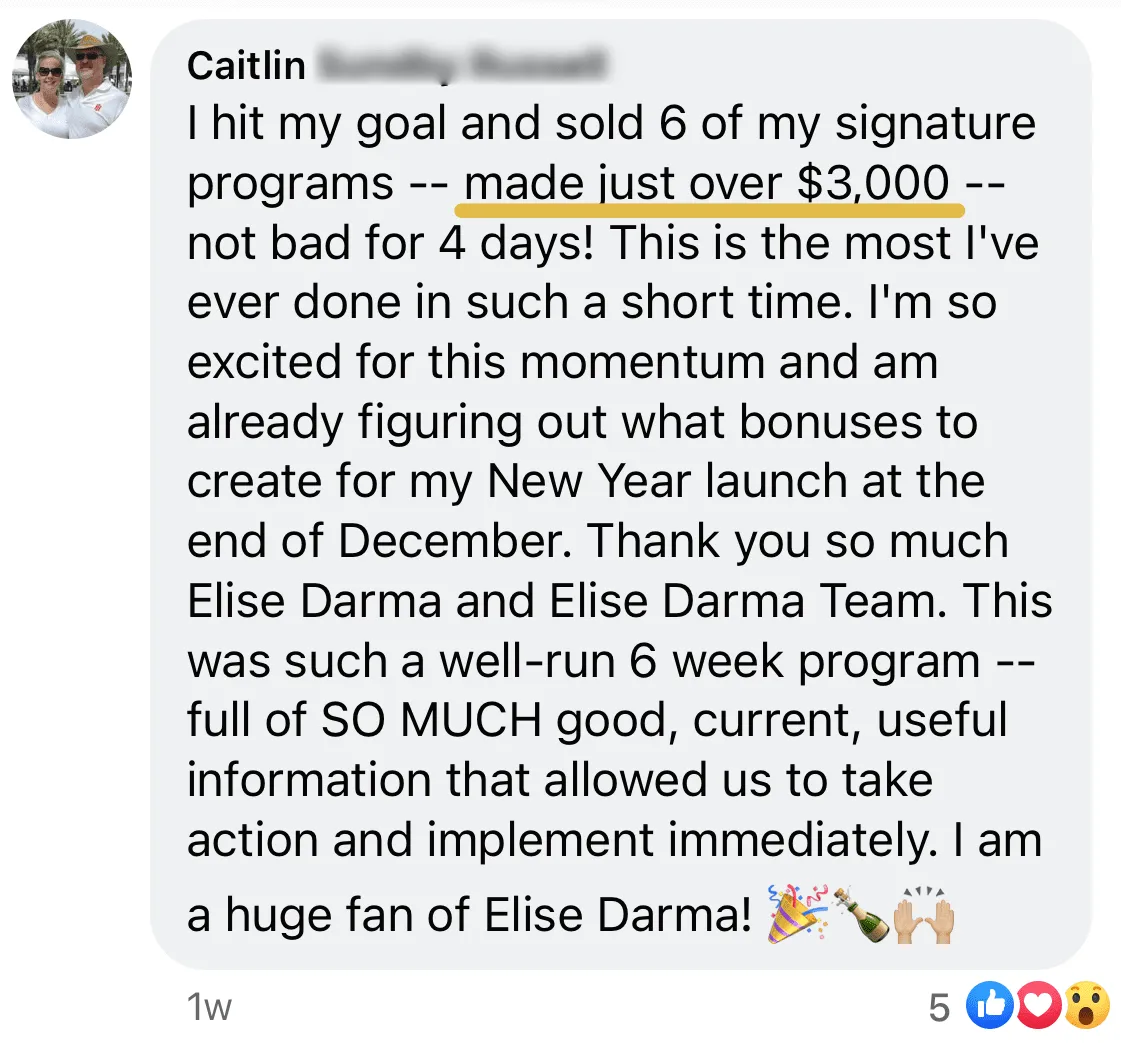Viewport: 1121px width, 1043px height.
Task: Click the blue thumbs-up Like reaction
Action: coord(989,1006)
